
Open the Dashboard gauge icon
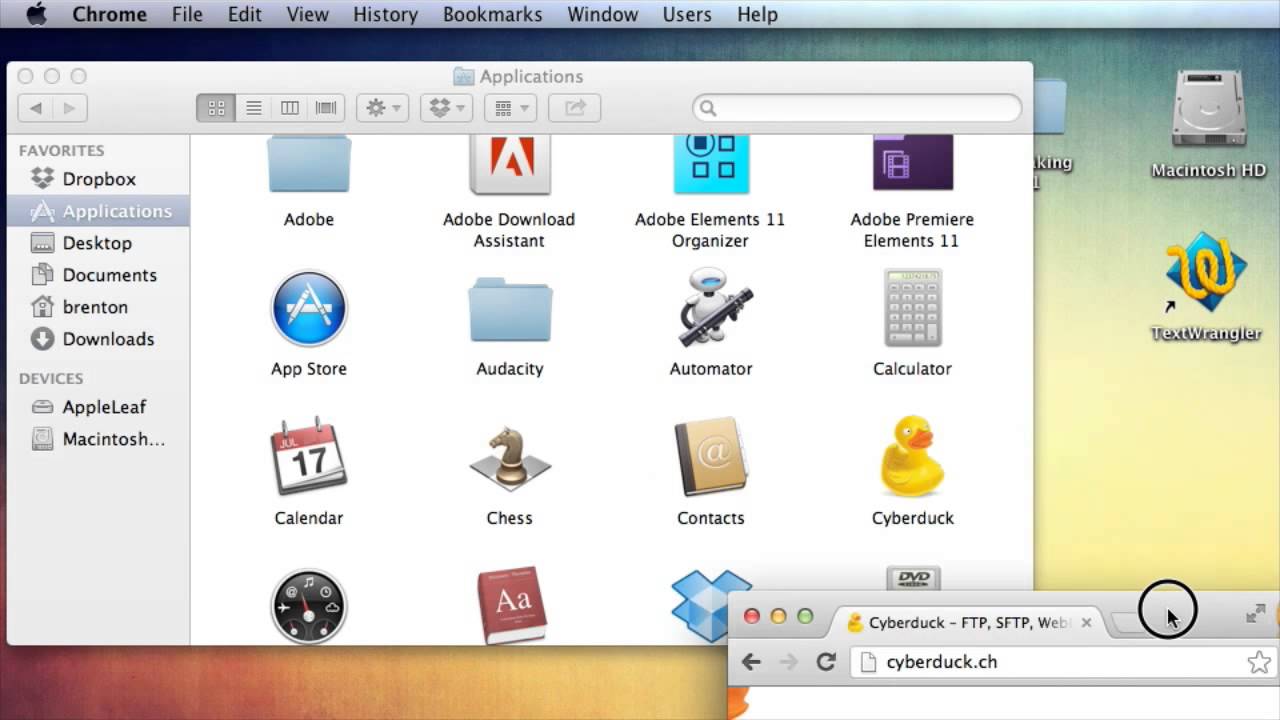(x=308, y=607)
